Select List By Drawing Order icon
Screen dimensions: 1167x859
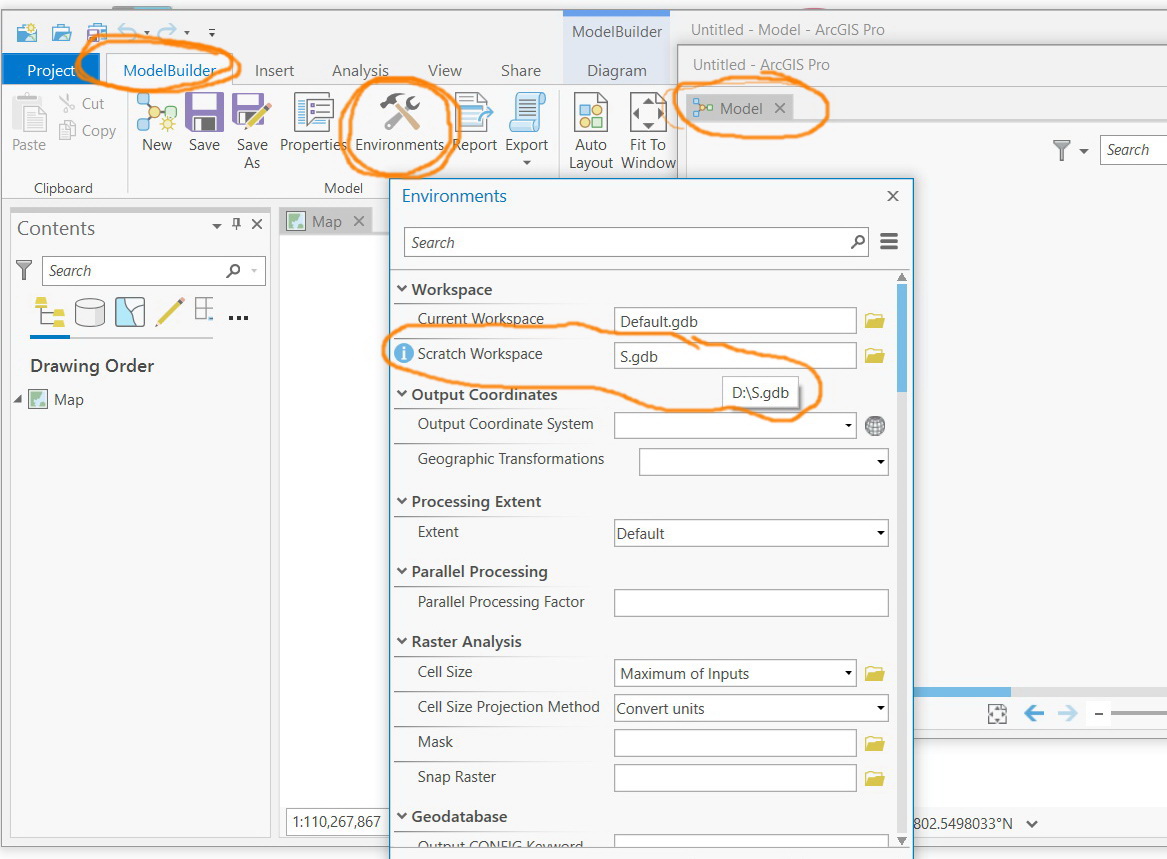(x=50, y=312)
